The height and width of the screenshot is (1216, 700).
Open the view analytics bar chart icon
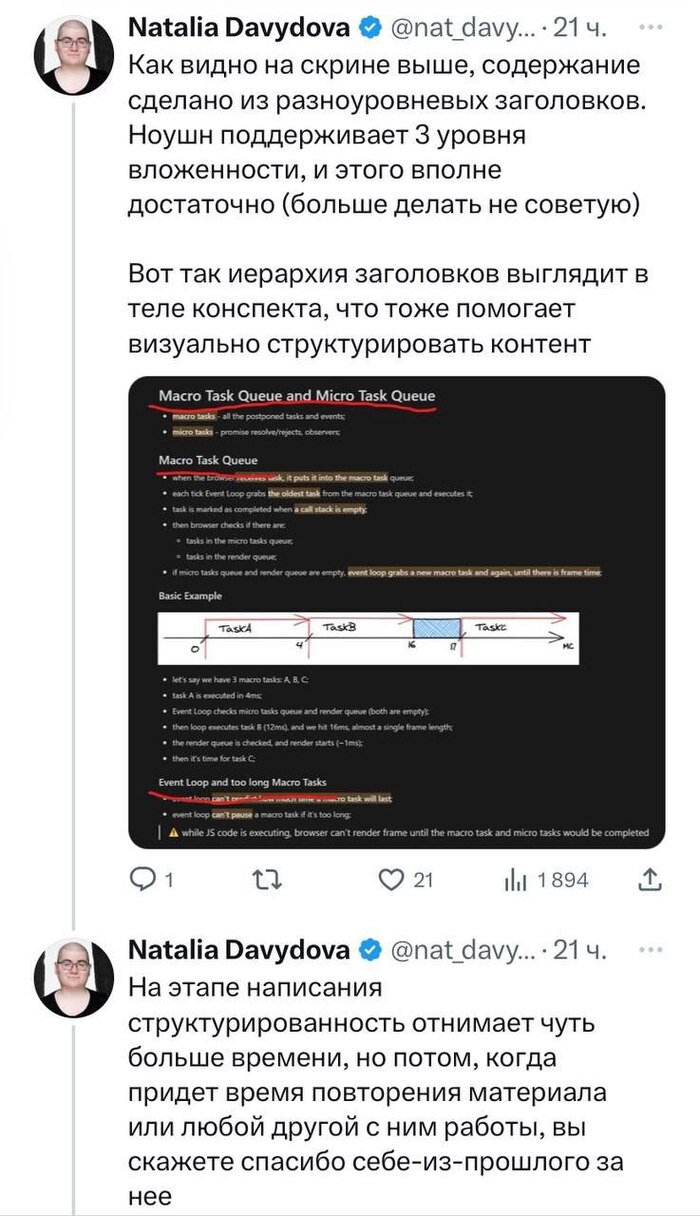514,879
